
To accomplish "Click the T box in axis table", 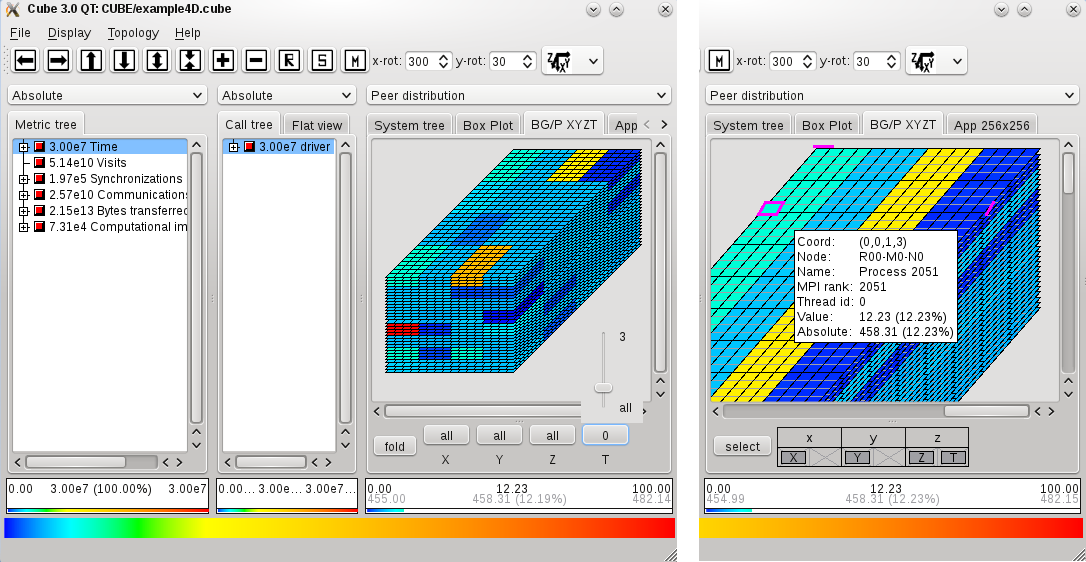I will pyautogui.click(x=953, y=457).
